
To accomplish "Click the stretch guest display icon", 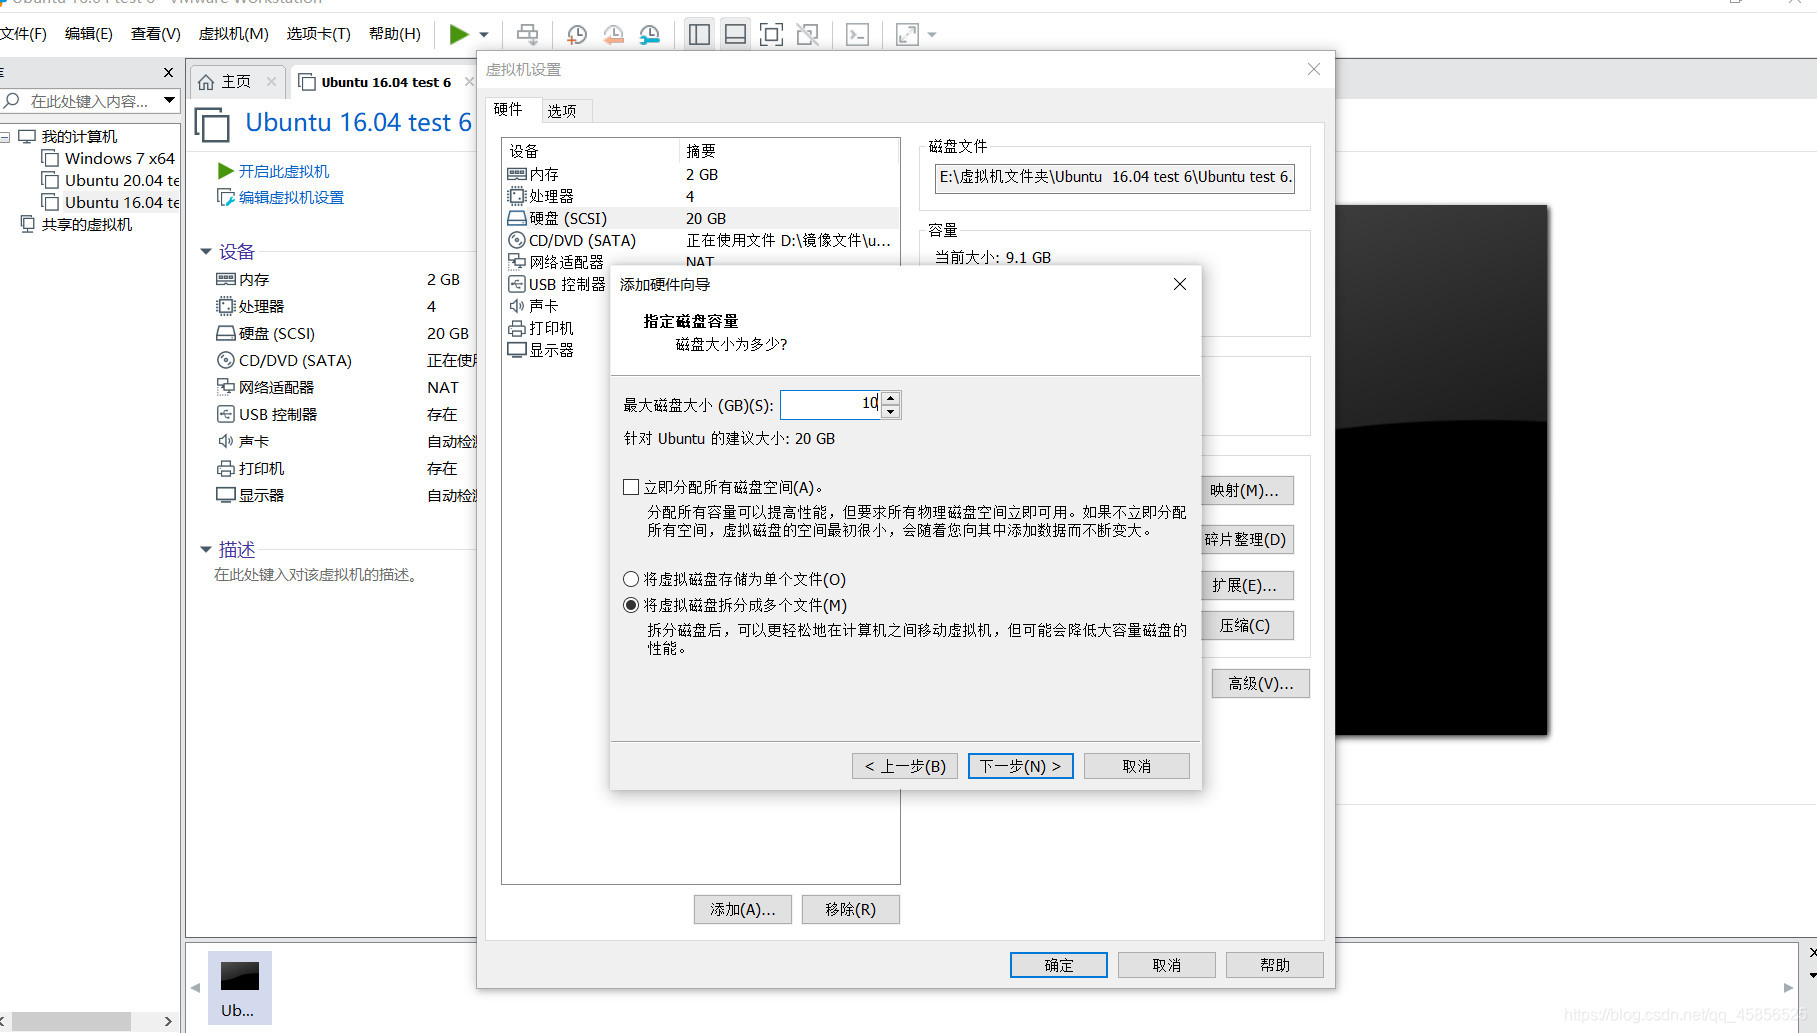I will pyautogui.click(x=908, y=35).
